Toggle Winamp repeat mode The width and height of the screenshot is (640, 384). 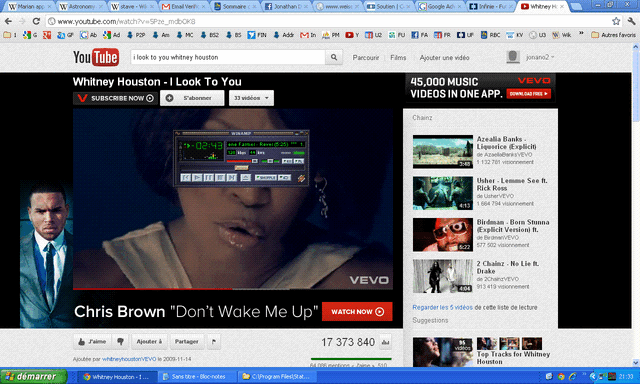[x=284, y=178]
